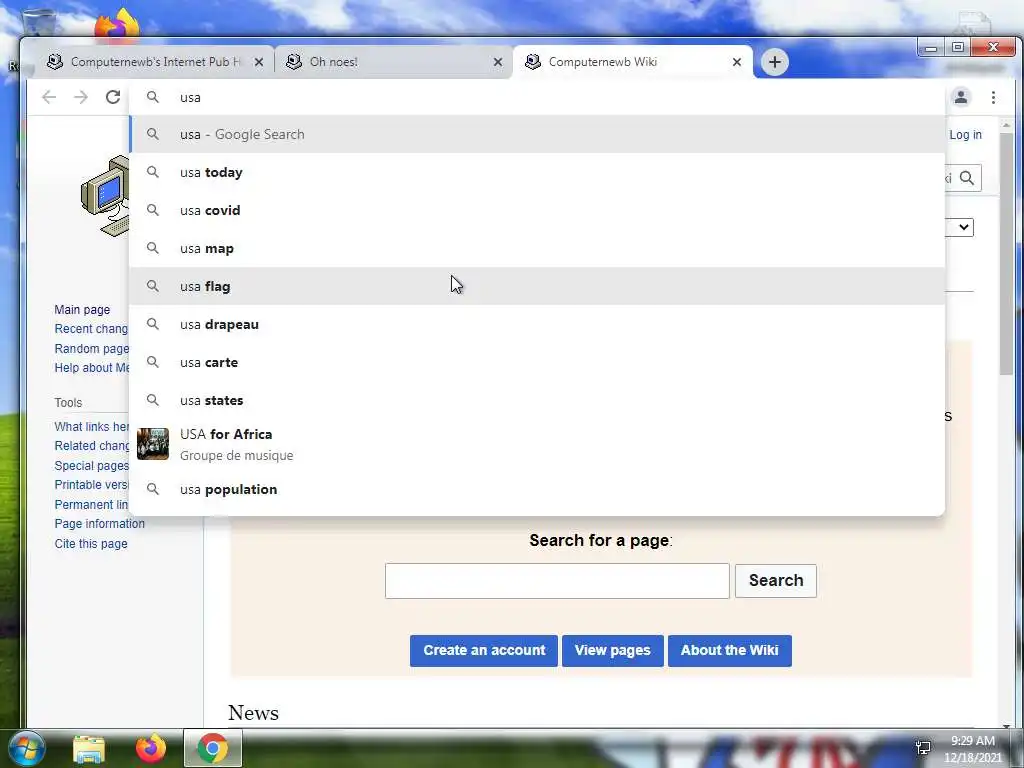Close the Computernewb Wiki tab
Screen dimensions: 1024x768
point(737,62)
